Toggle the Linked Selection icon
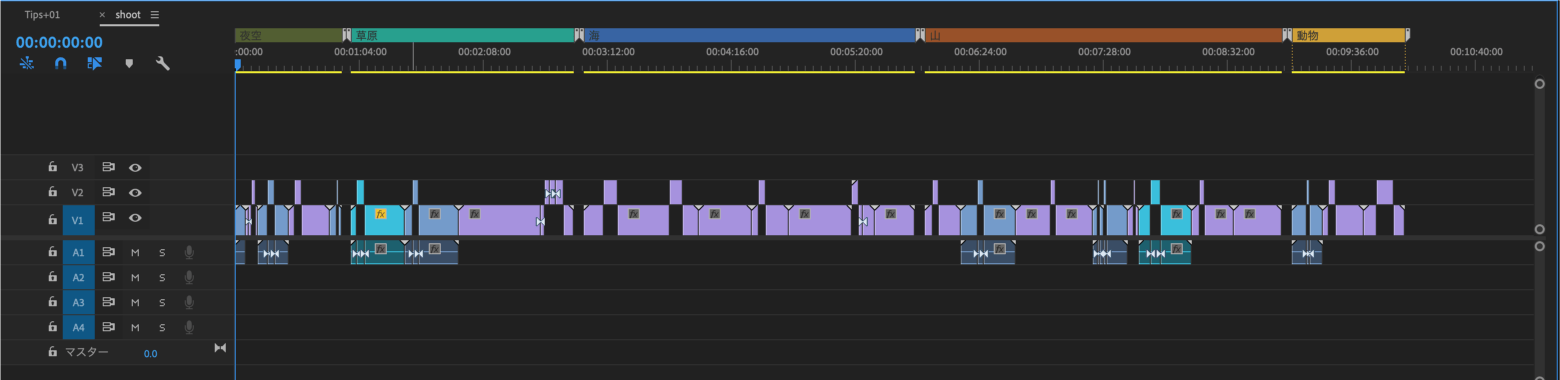Viewport: 1560px width, 380px height. [x=94, y=63]
